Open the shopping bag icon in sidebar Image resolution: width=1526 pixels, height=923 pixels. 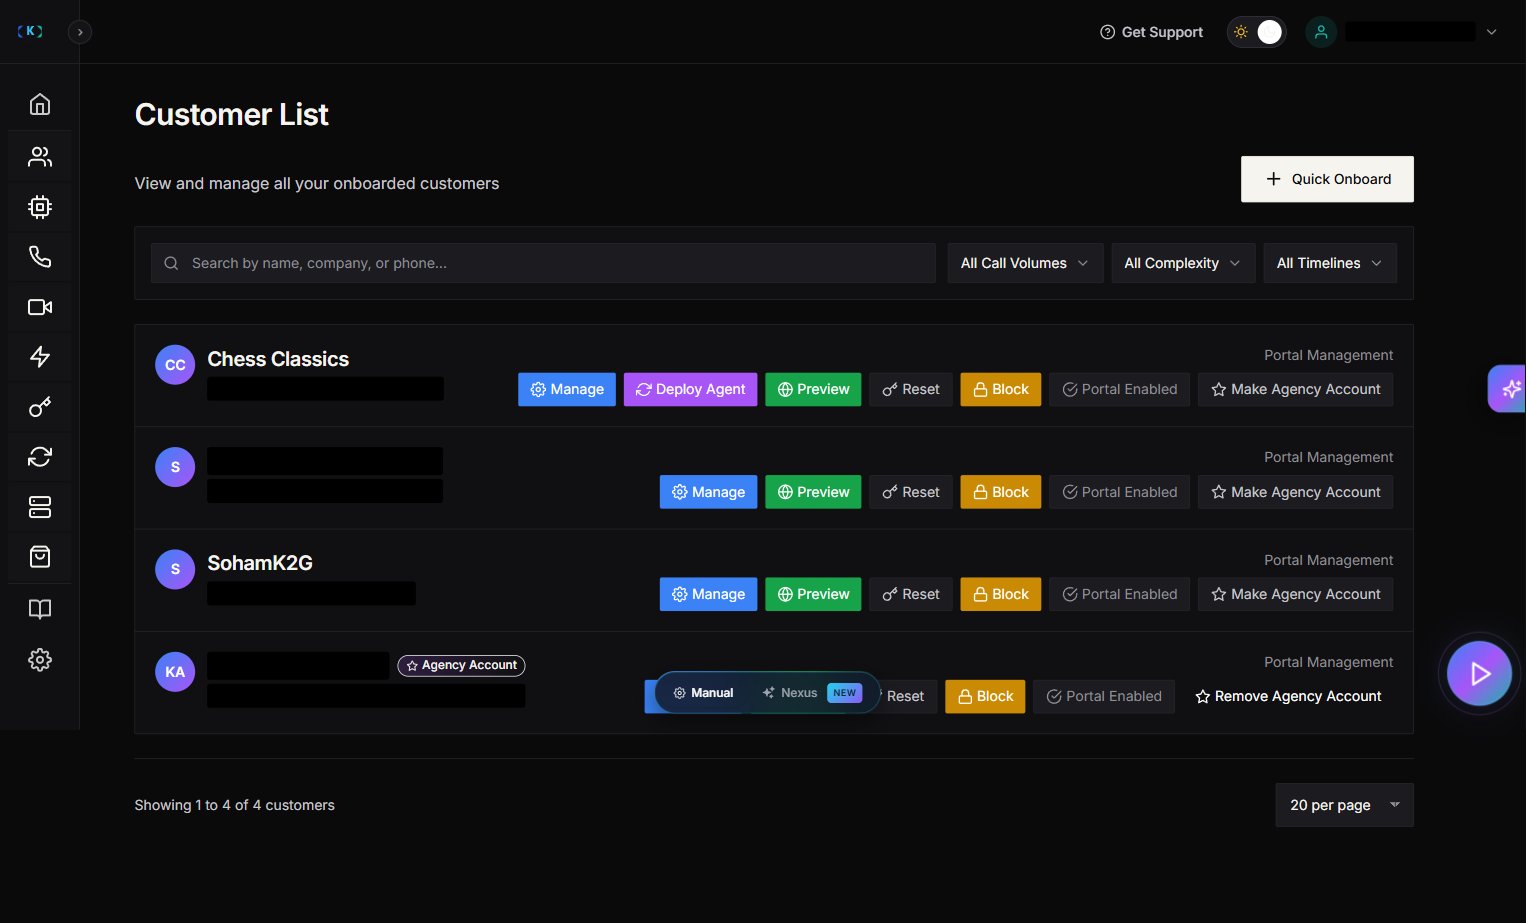pyautogui.click(x=40, y=557)
